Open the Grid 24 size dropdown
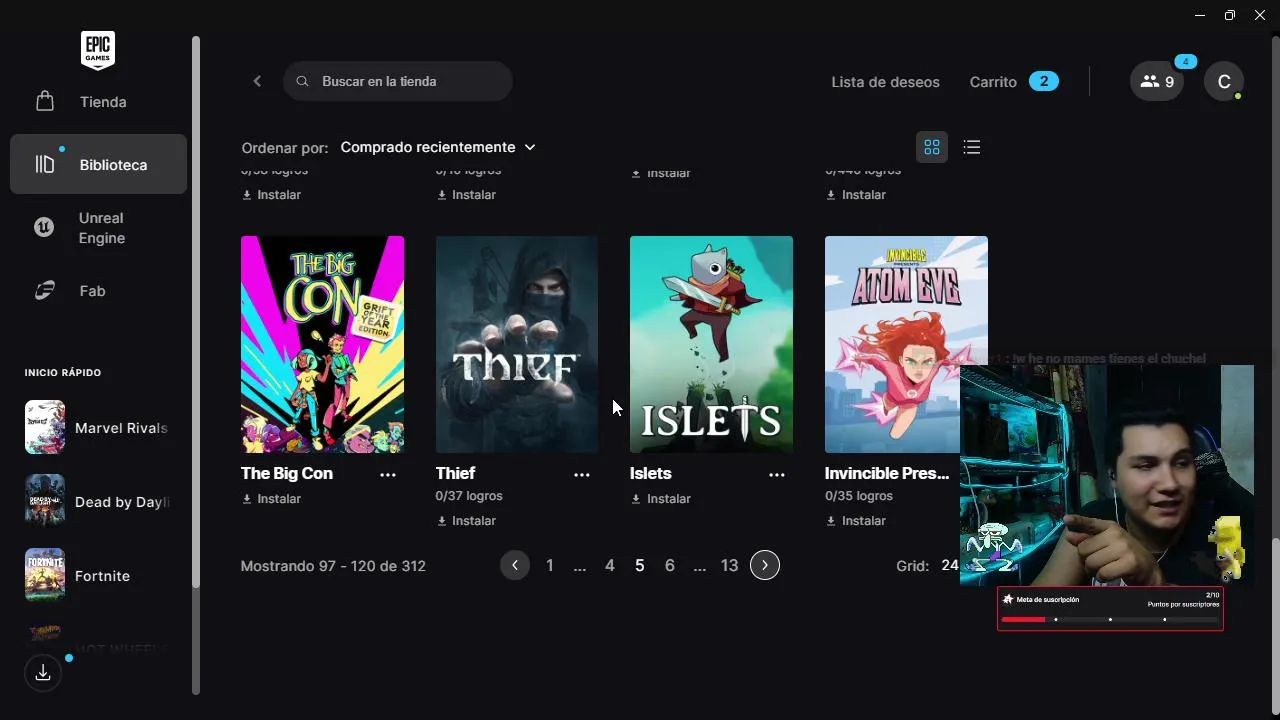This screenshot has height=720, width=1280. 948,565
